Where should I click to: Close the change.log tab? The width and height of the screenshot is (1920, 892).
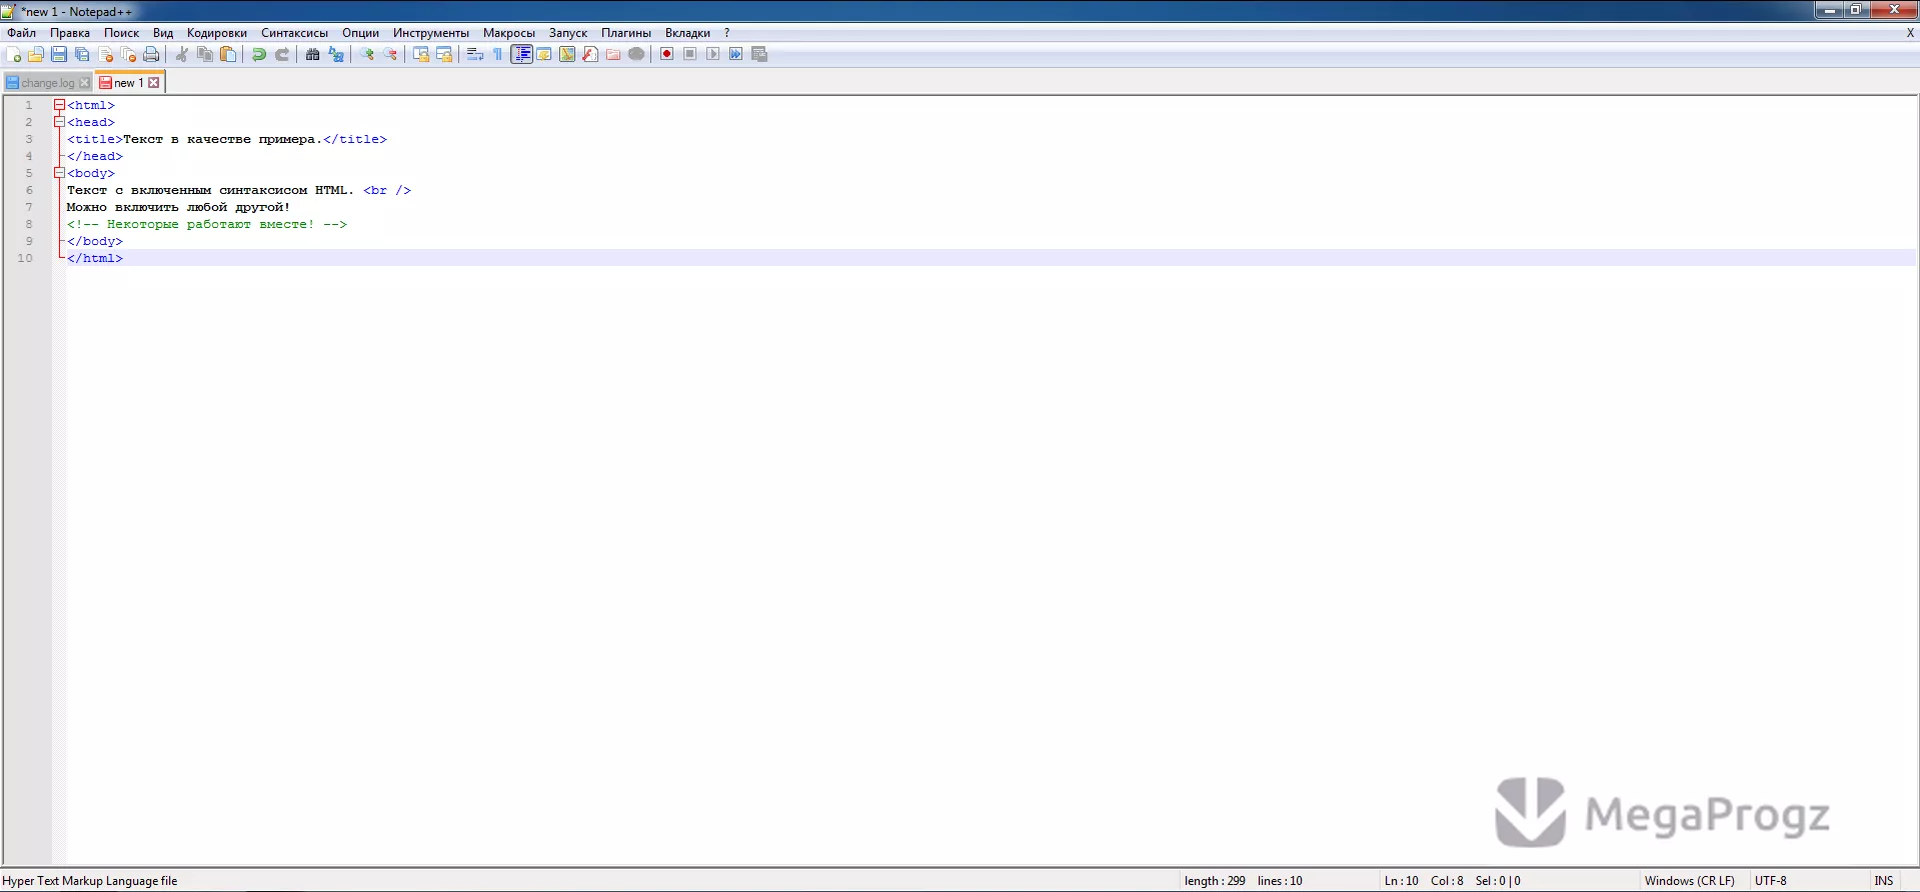[x=85, y=83]
